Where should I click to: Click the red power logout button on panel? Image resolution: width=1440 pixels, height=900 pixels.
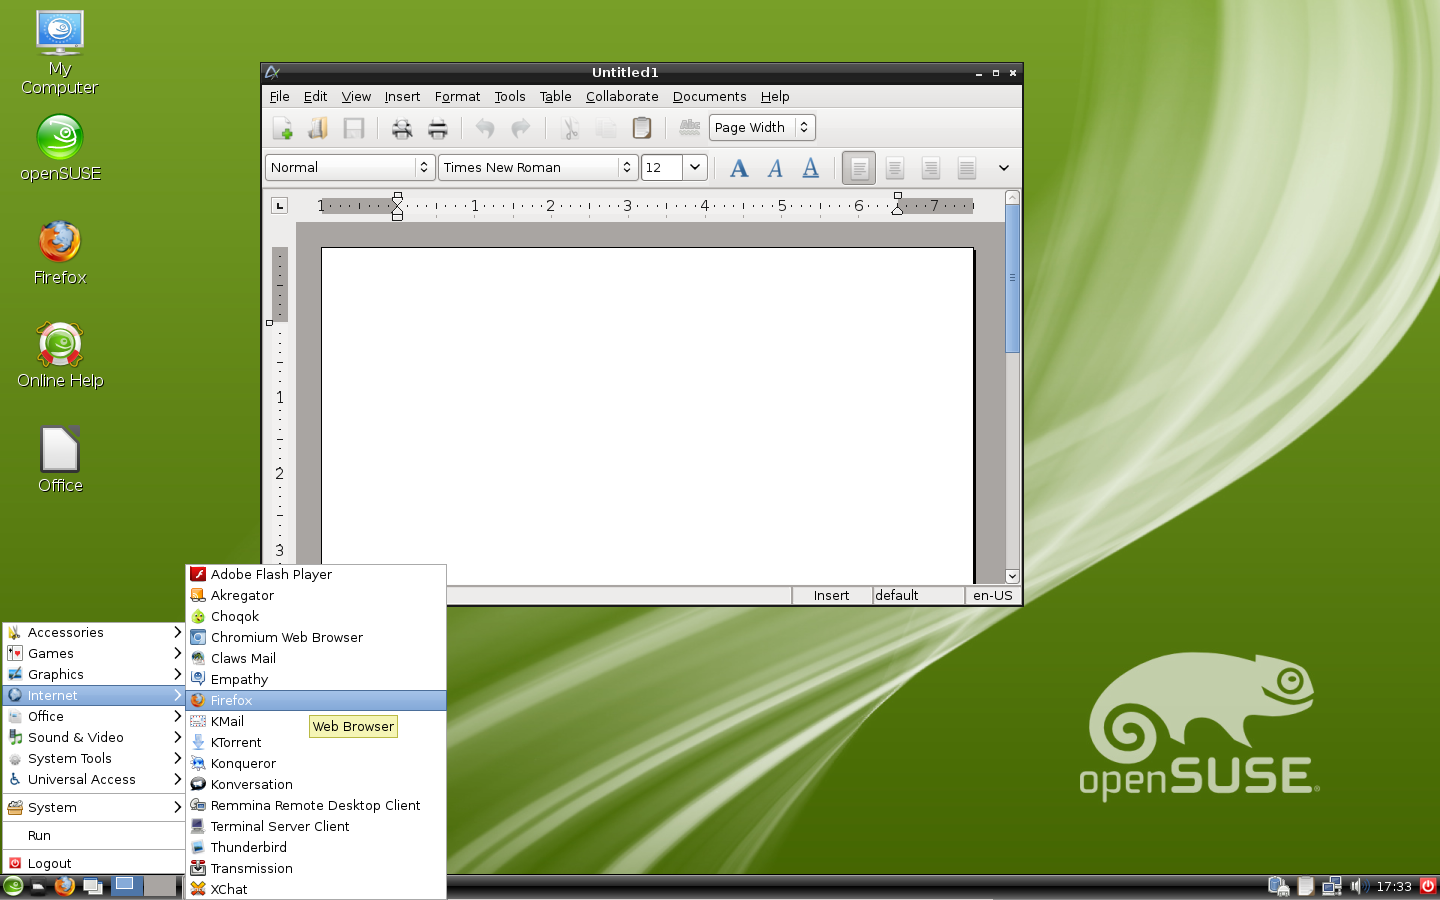click(1428, 886)
